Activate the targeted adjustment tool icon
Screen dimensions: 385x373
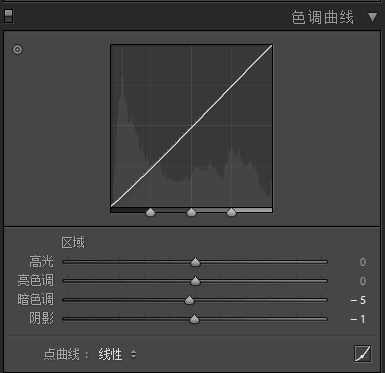(17, 50)
